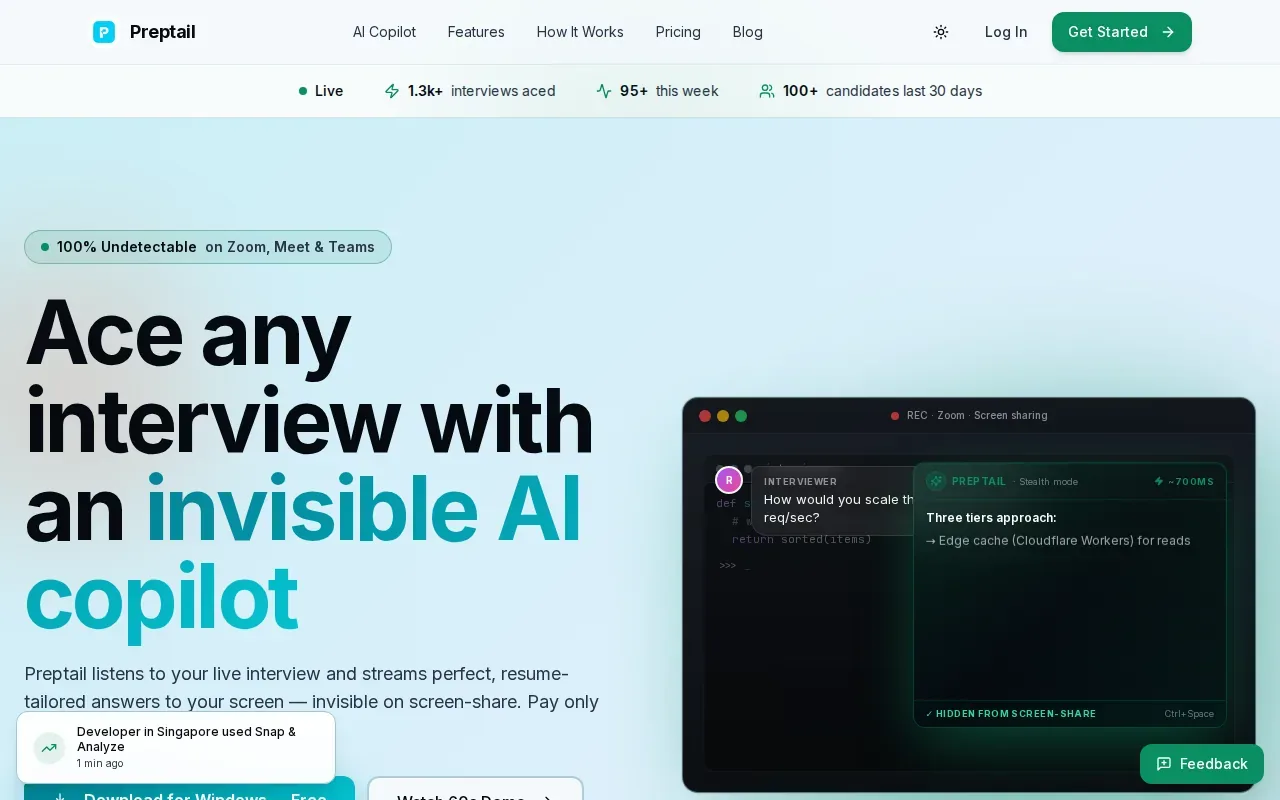
Task: Click the green Live status dot
Action: [303, 91]
